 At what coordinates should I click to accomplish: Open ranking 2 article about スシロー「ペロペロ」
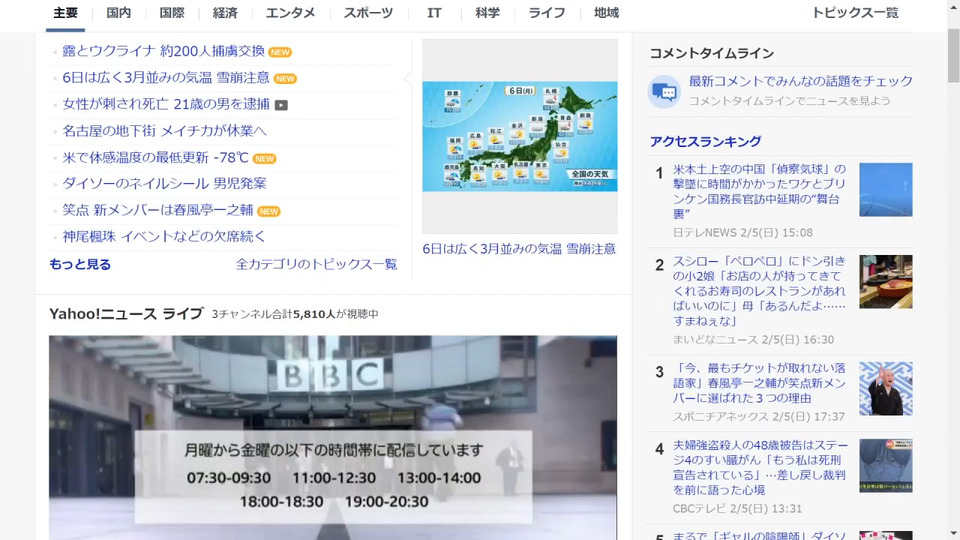pos(759,291)
